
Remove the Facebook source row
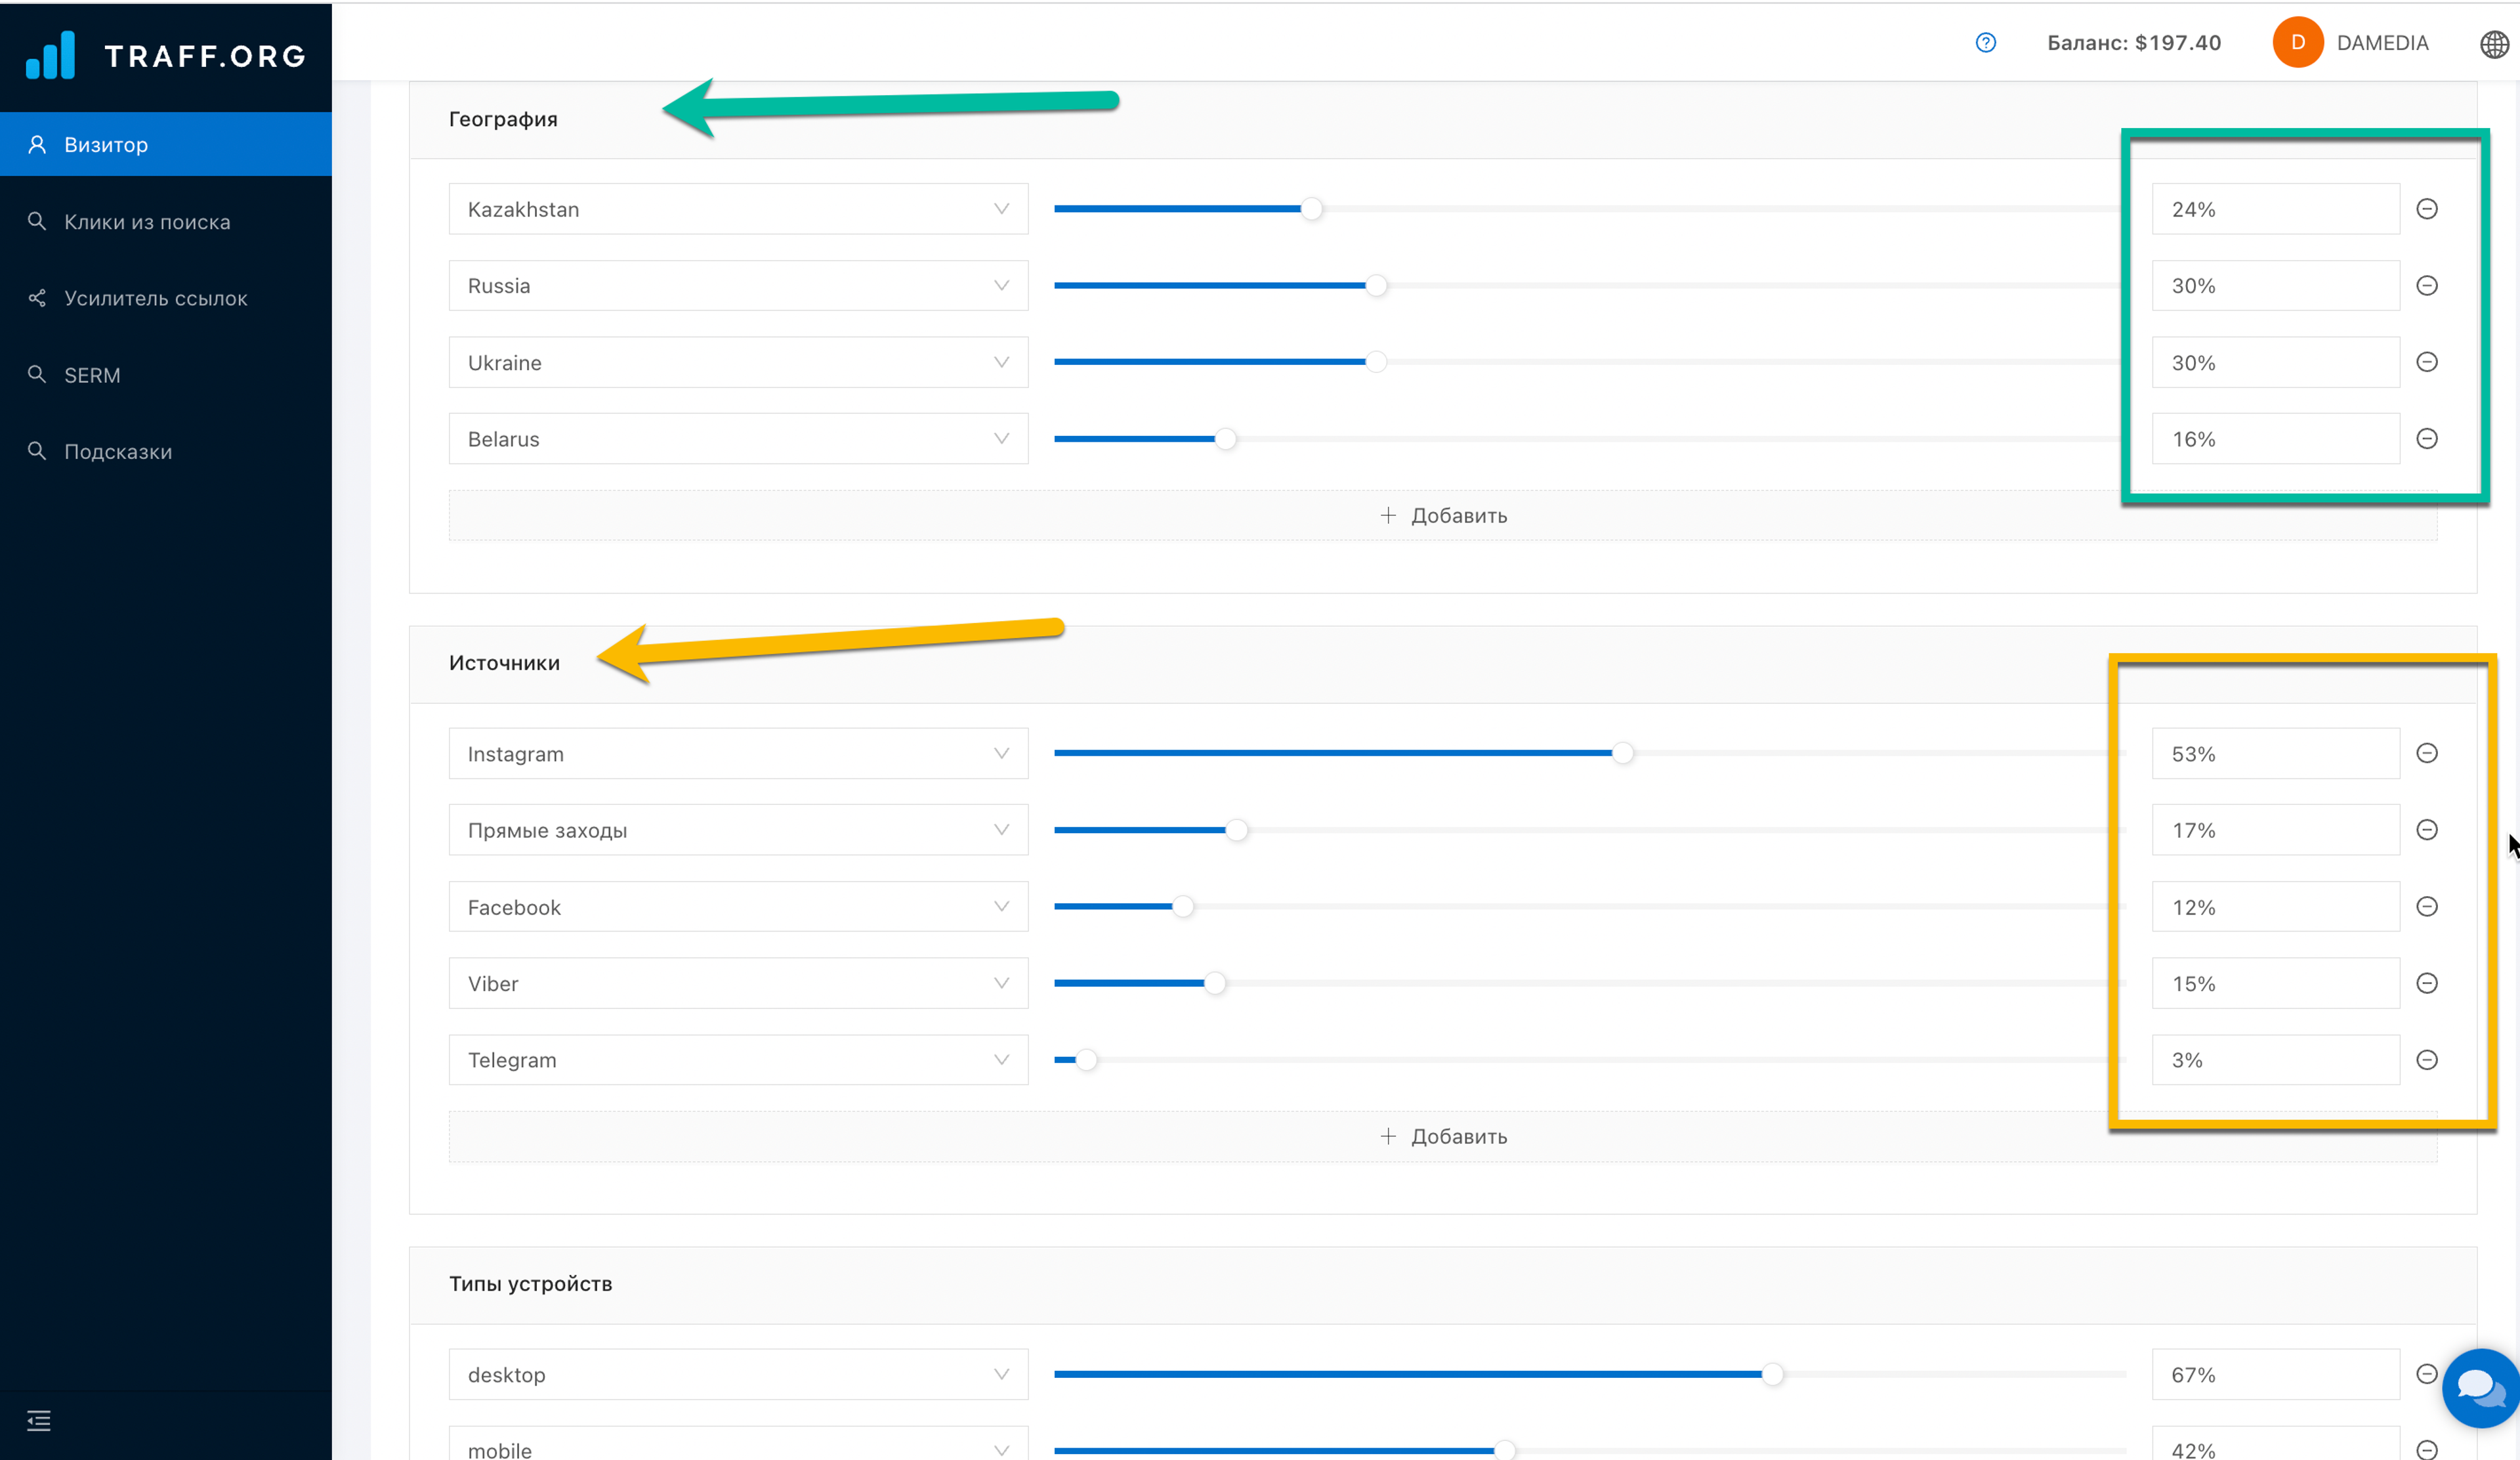point(2426,907)
